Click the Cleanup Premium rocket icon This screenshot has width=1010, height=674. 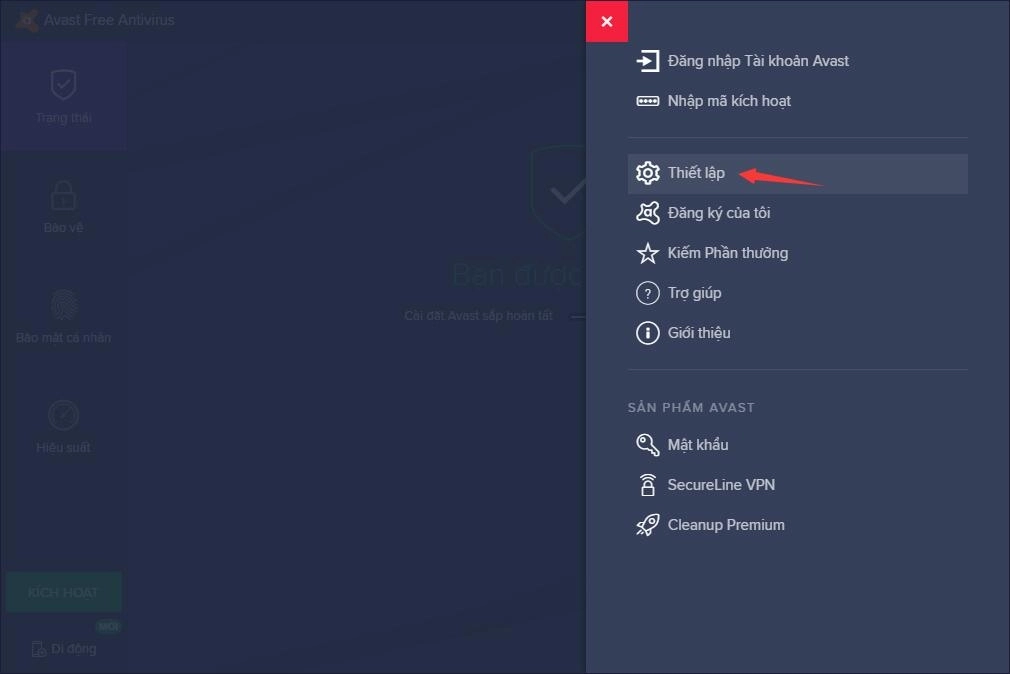click(x=648, y=524)
